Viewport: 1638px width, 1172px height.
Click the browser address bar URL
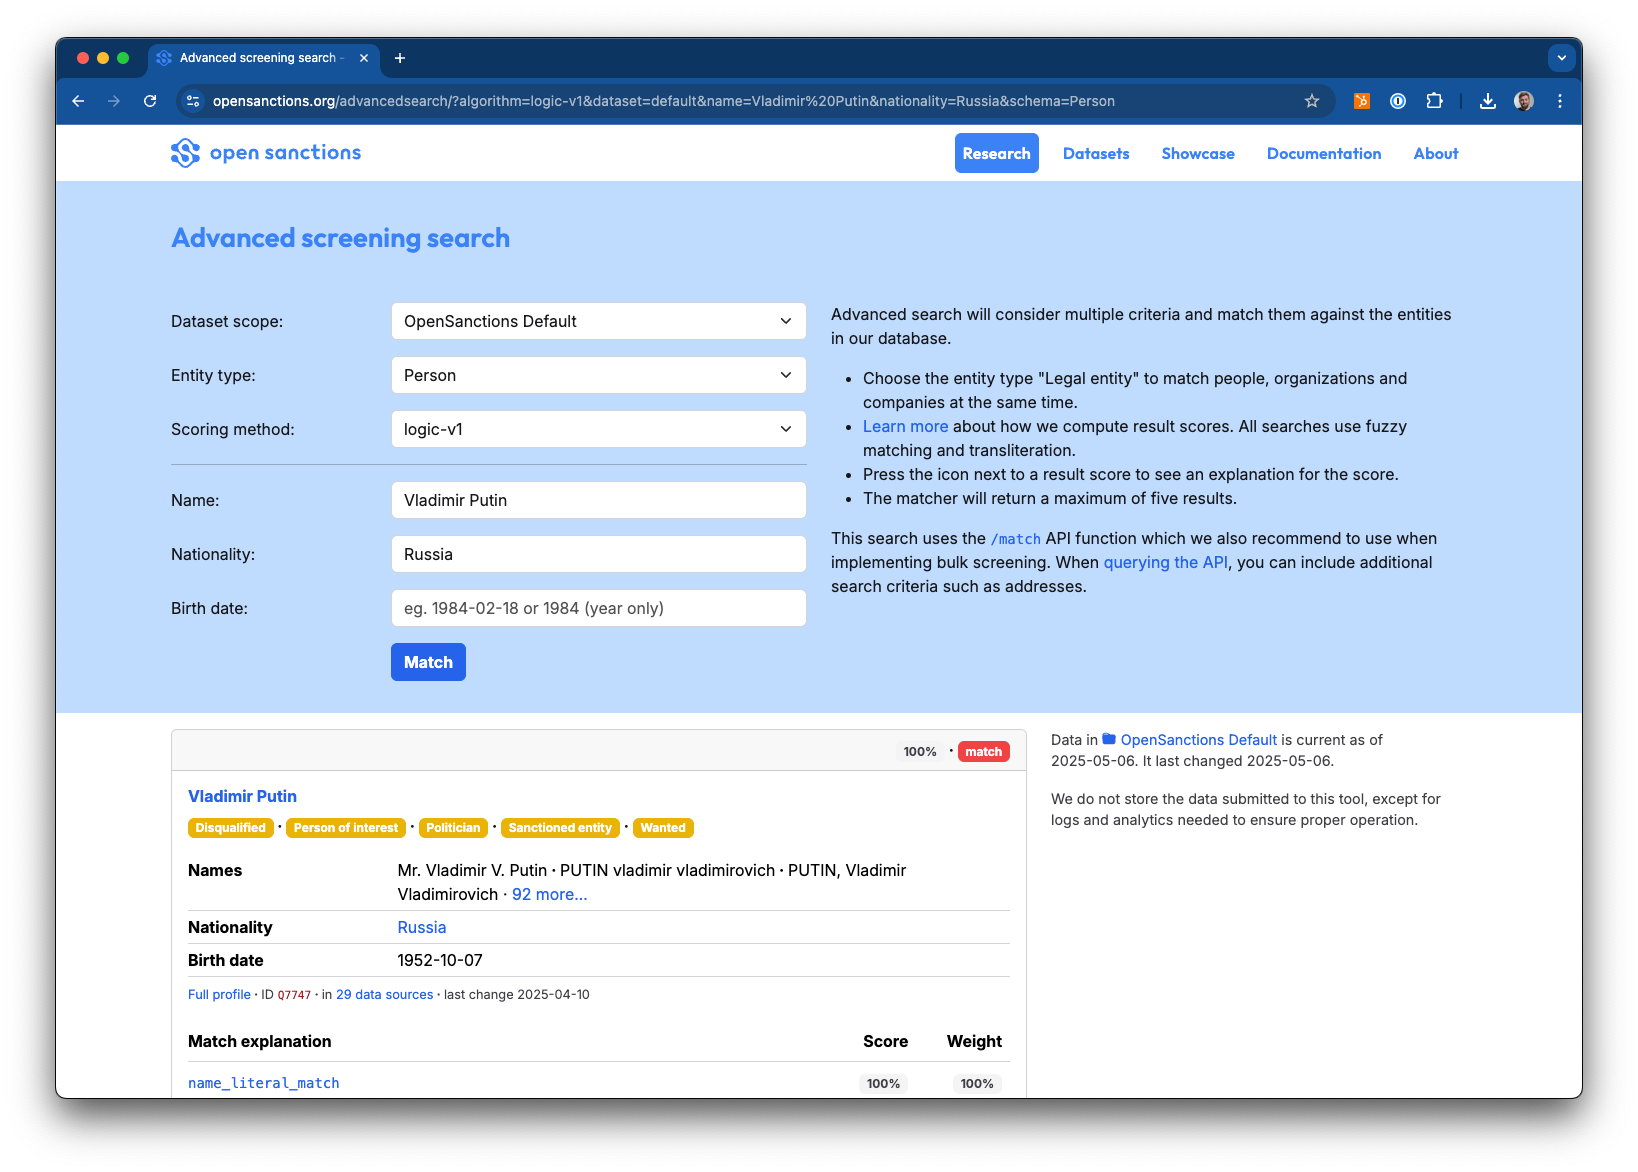tap(663, 101)
